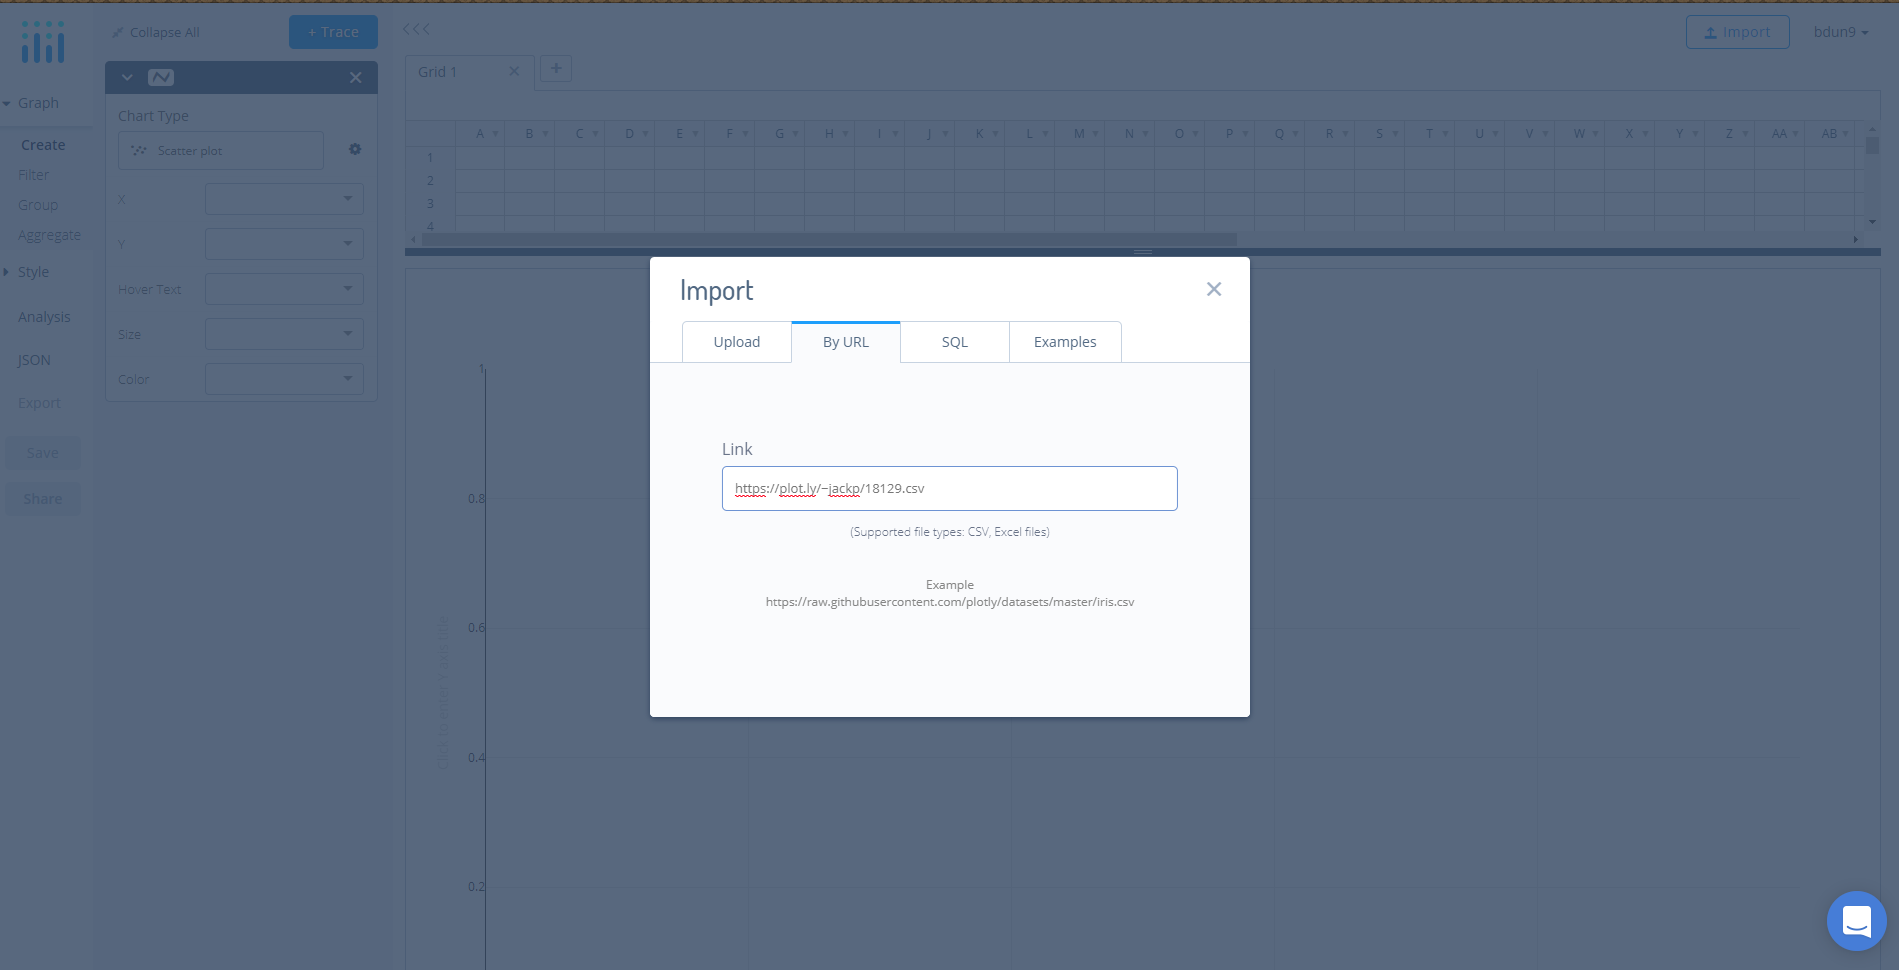Click the Import button in header

pyautogui.click(x=1738, y=32)
